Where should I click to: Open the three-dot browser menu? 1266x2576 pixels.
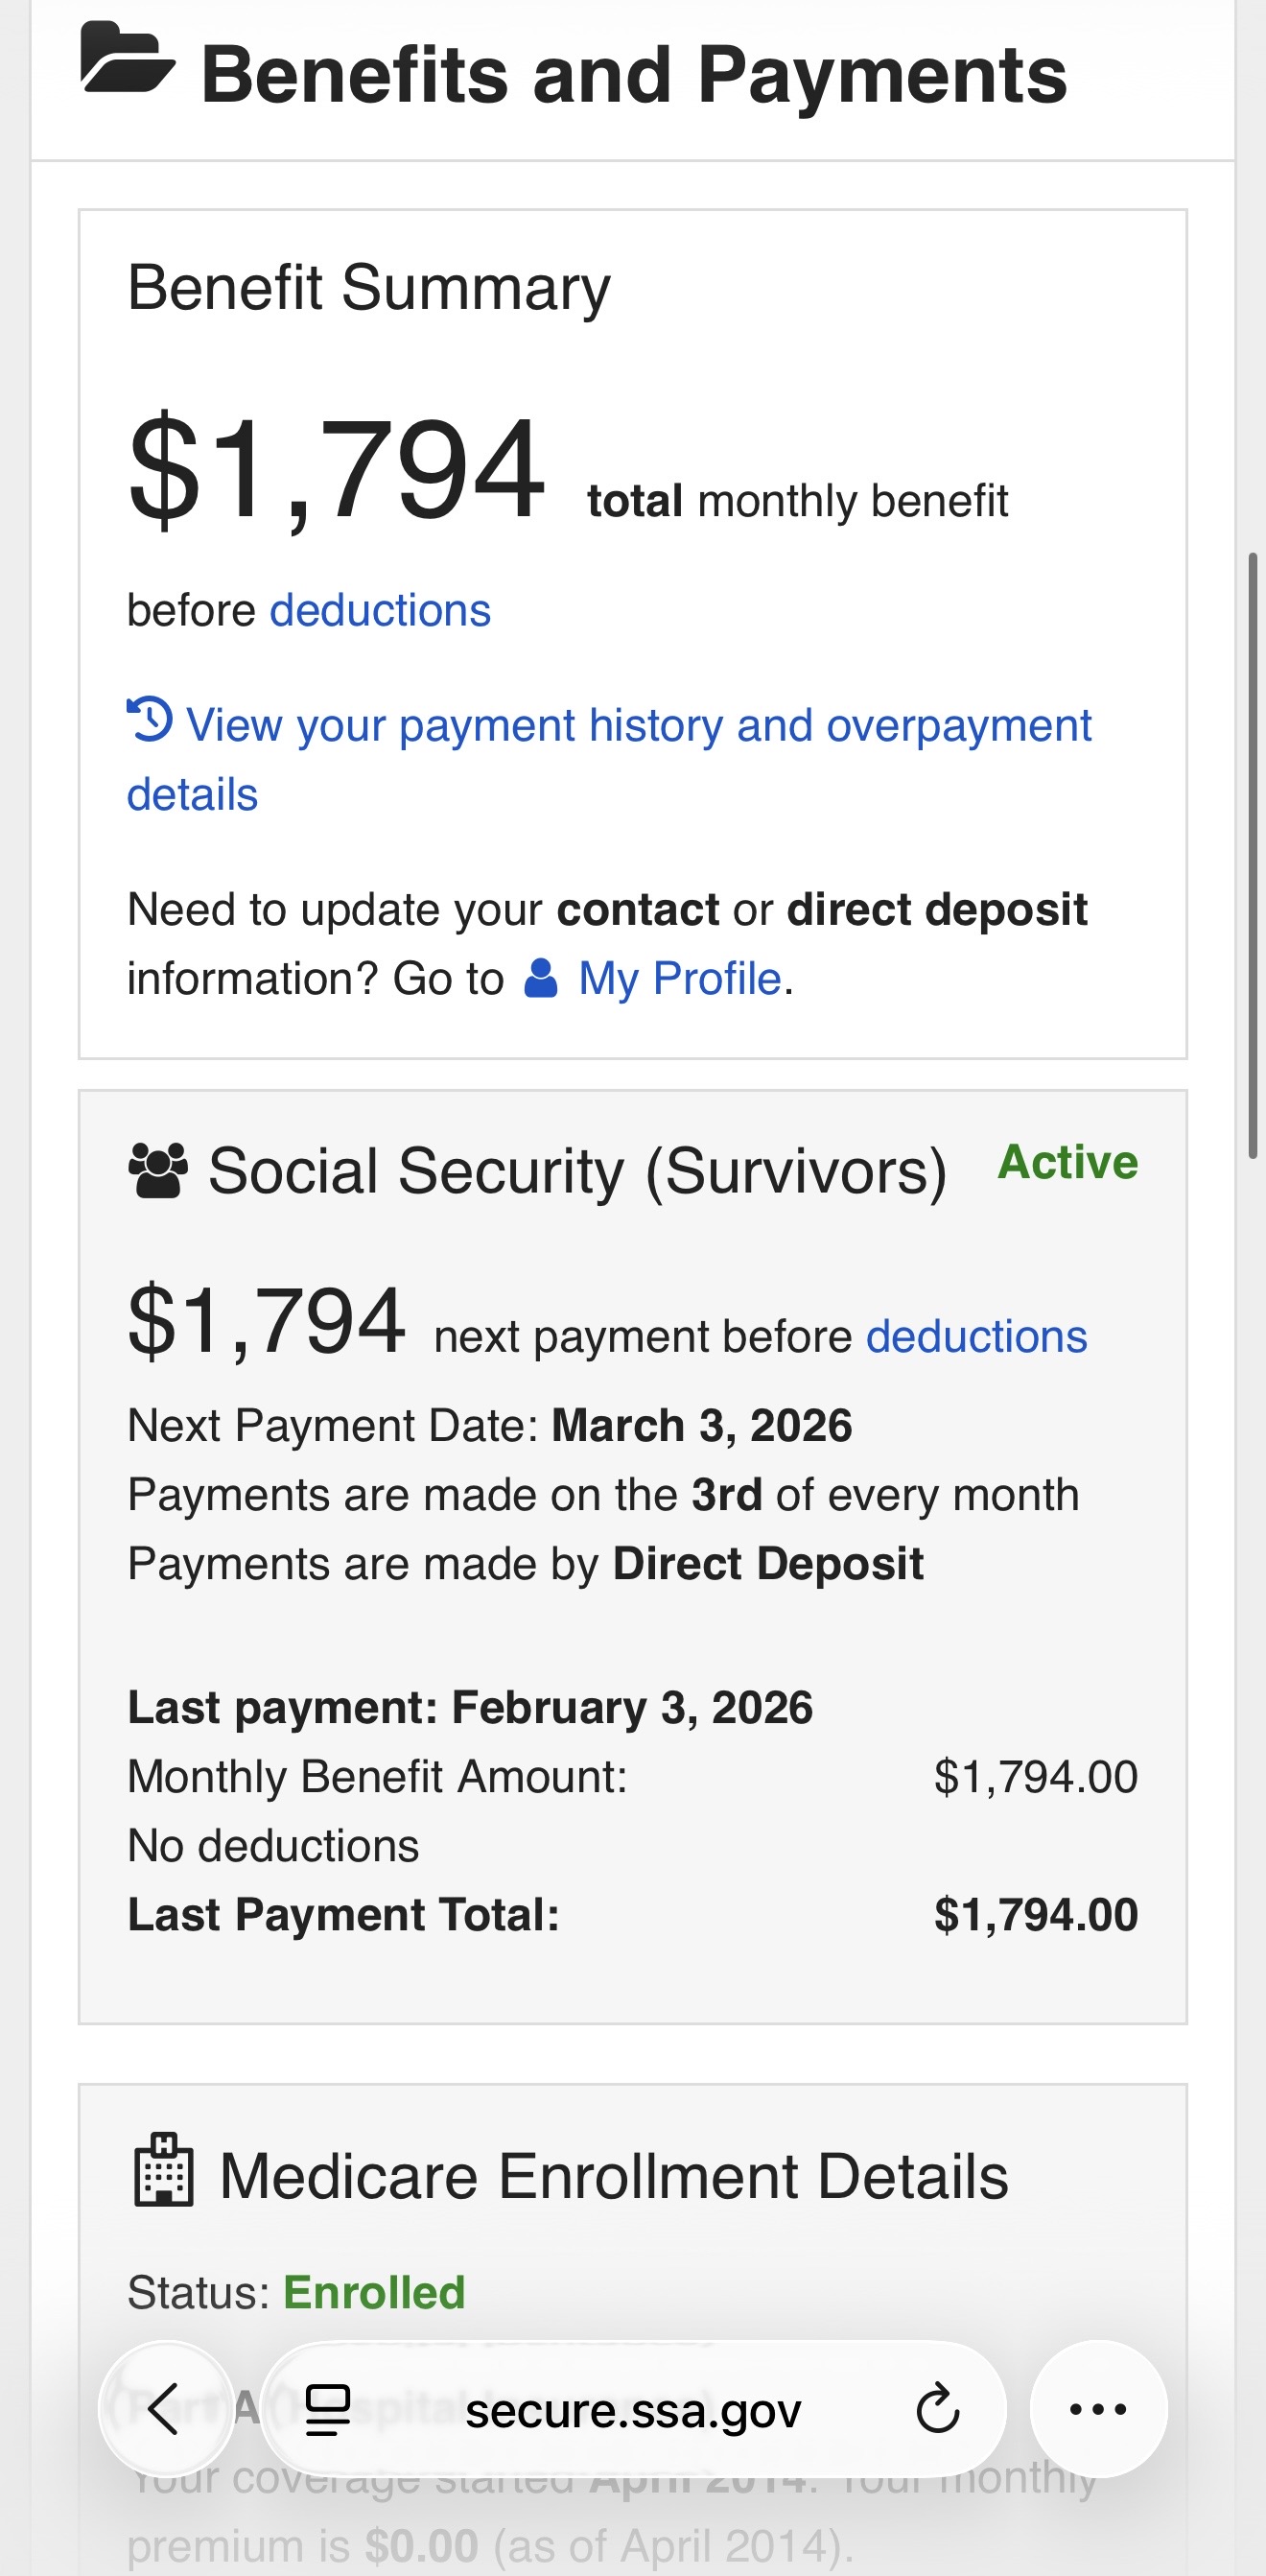[1098, 2409]
